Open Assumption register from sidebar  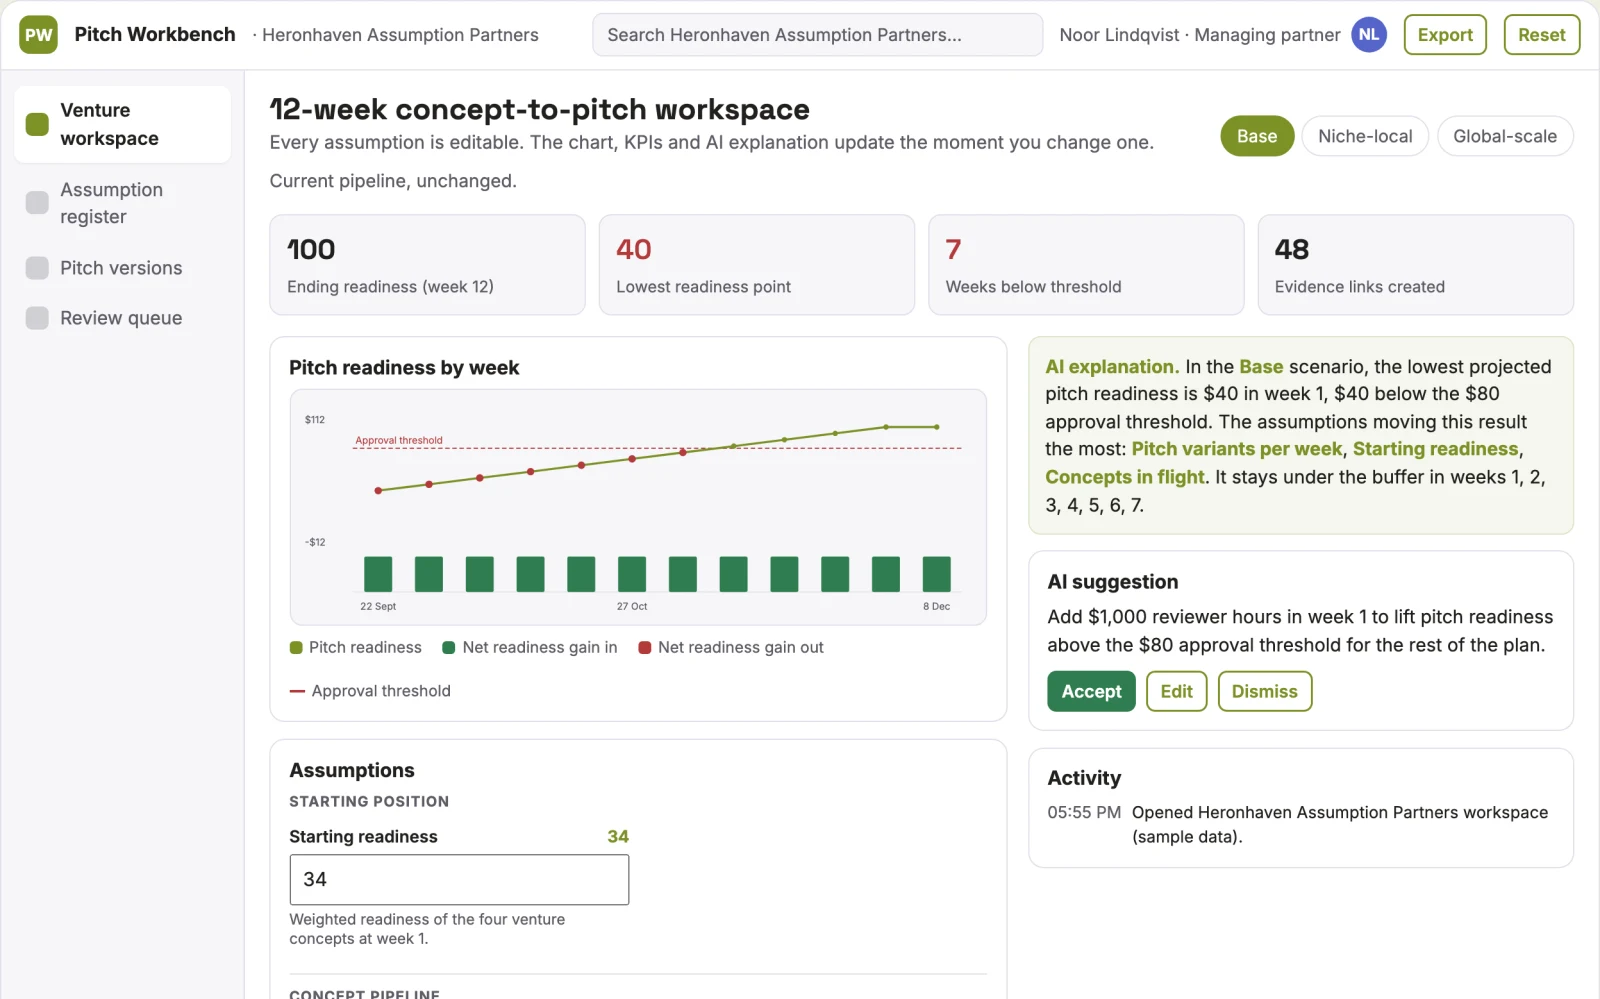point(123,203)
